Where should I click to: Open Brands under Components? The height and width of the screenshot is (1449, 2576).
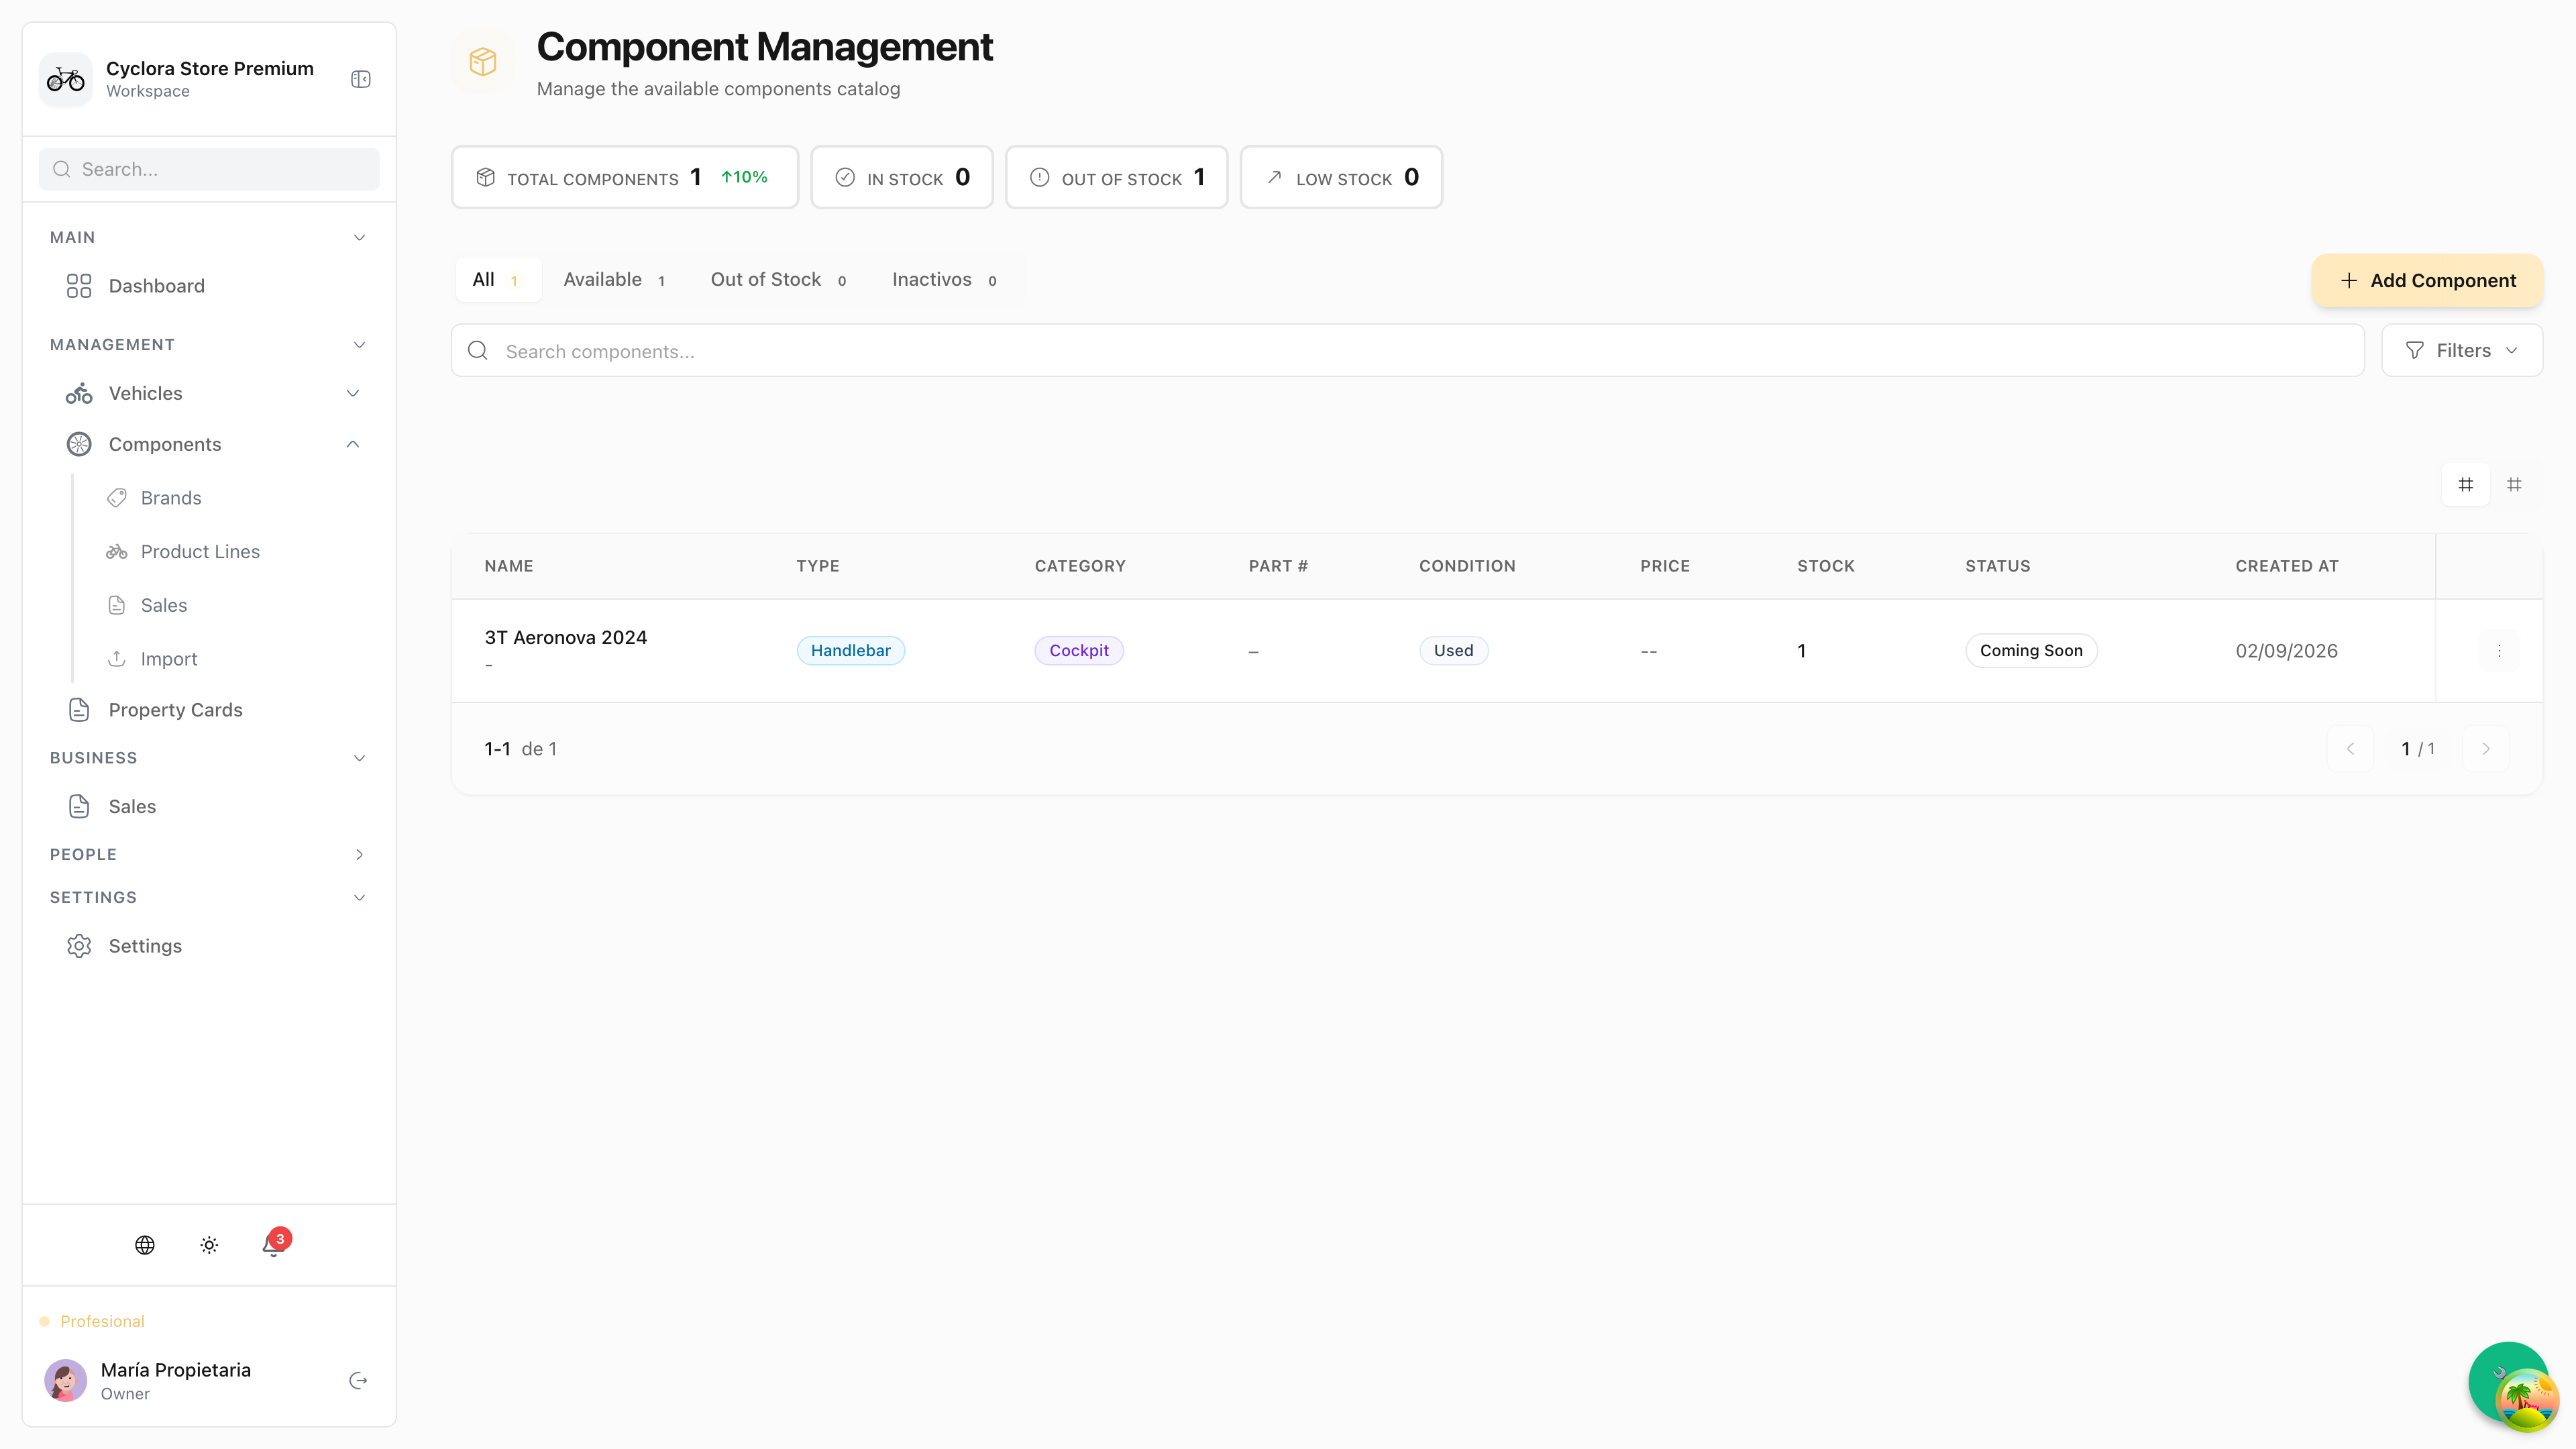[171, 498]
